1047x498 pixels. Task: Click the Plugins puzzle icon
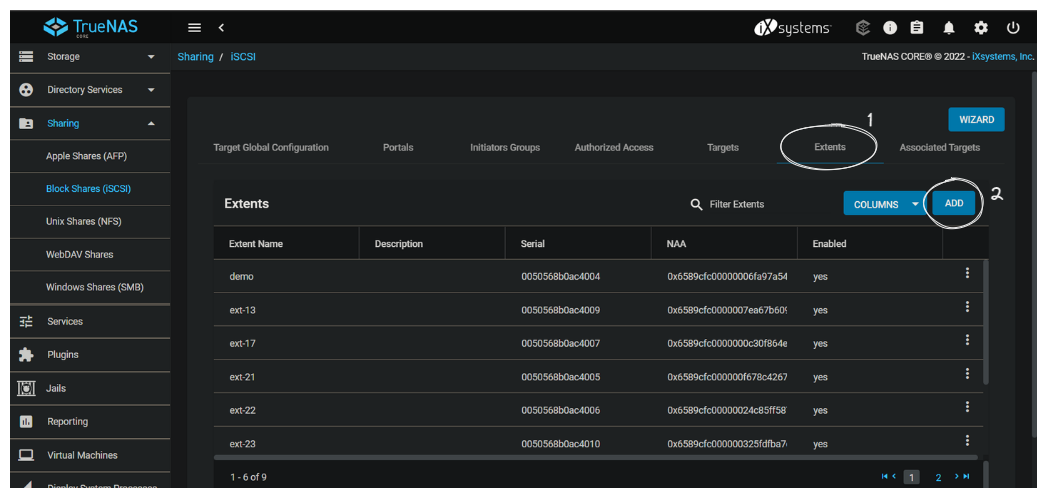tap(26, 355)
